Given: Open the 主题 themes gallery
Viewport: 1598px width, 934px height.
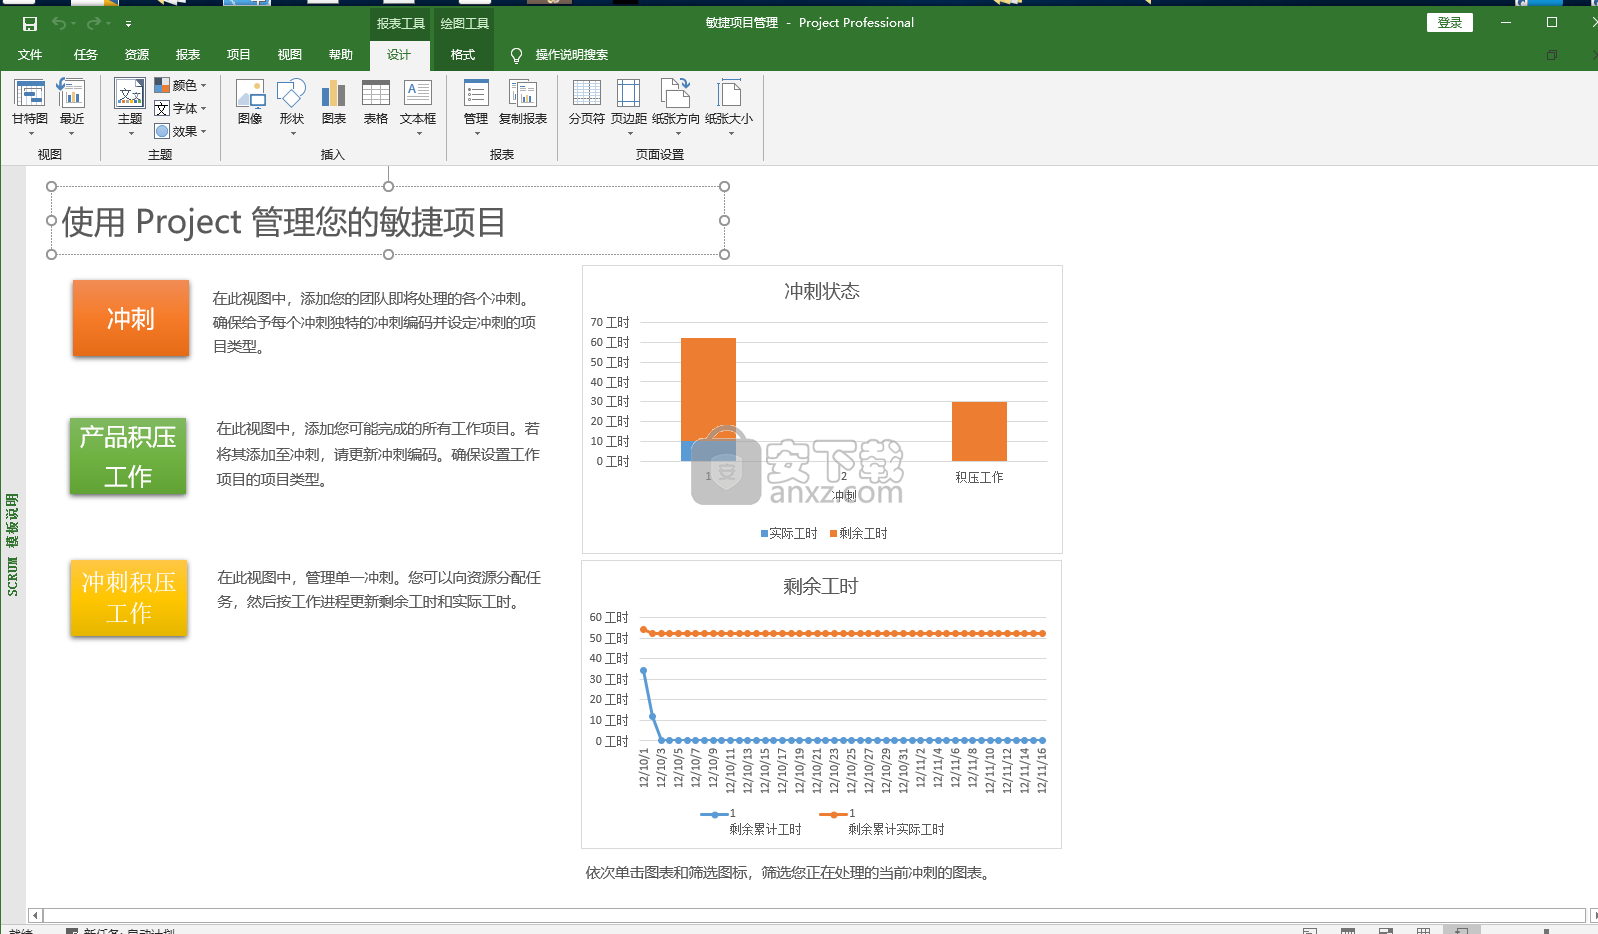Looking at the screenshot, I should (130, 105).
